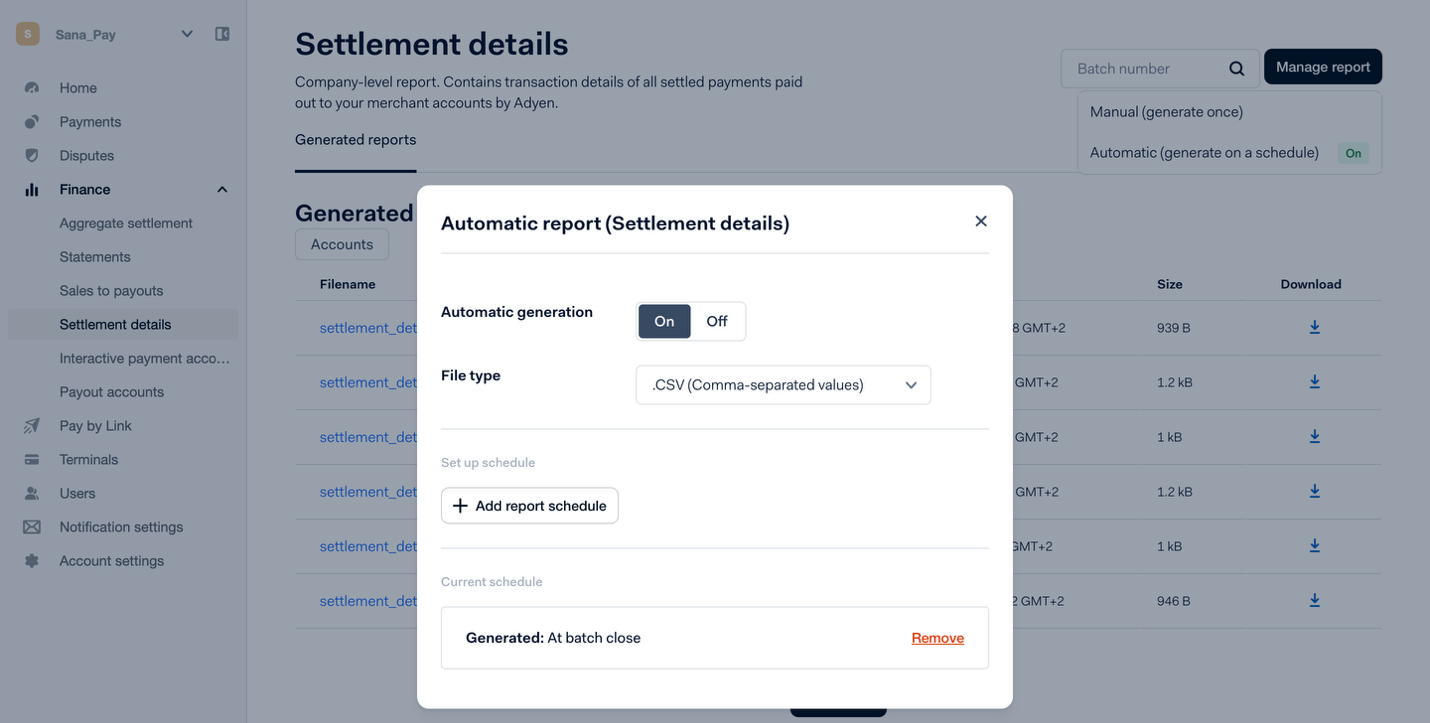Expand the Sana_Pay account switcher
Viewport: 1430px width, 723px height.
(x=187, y=34)
